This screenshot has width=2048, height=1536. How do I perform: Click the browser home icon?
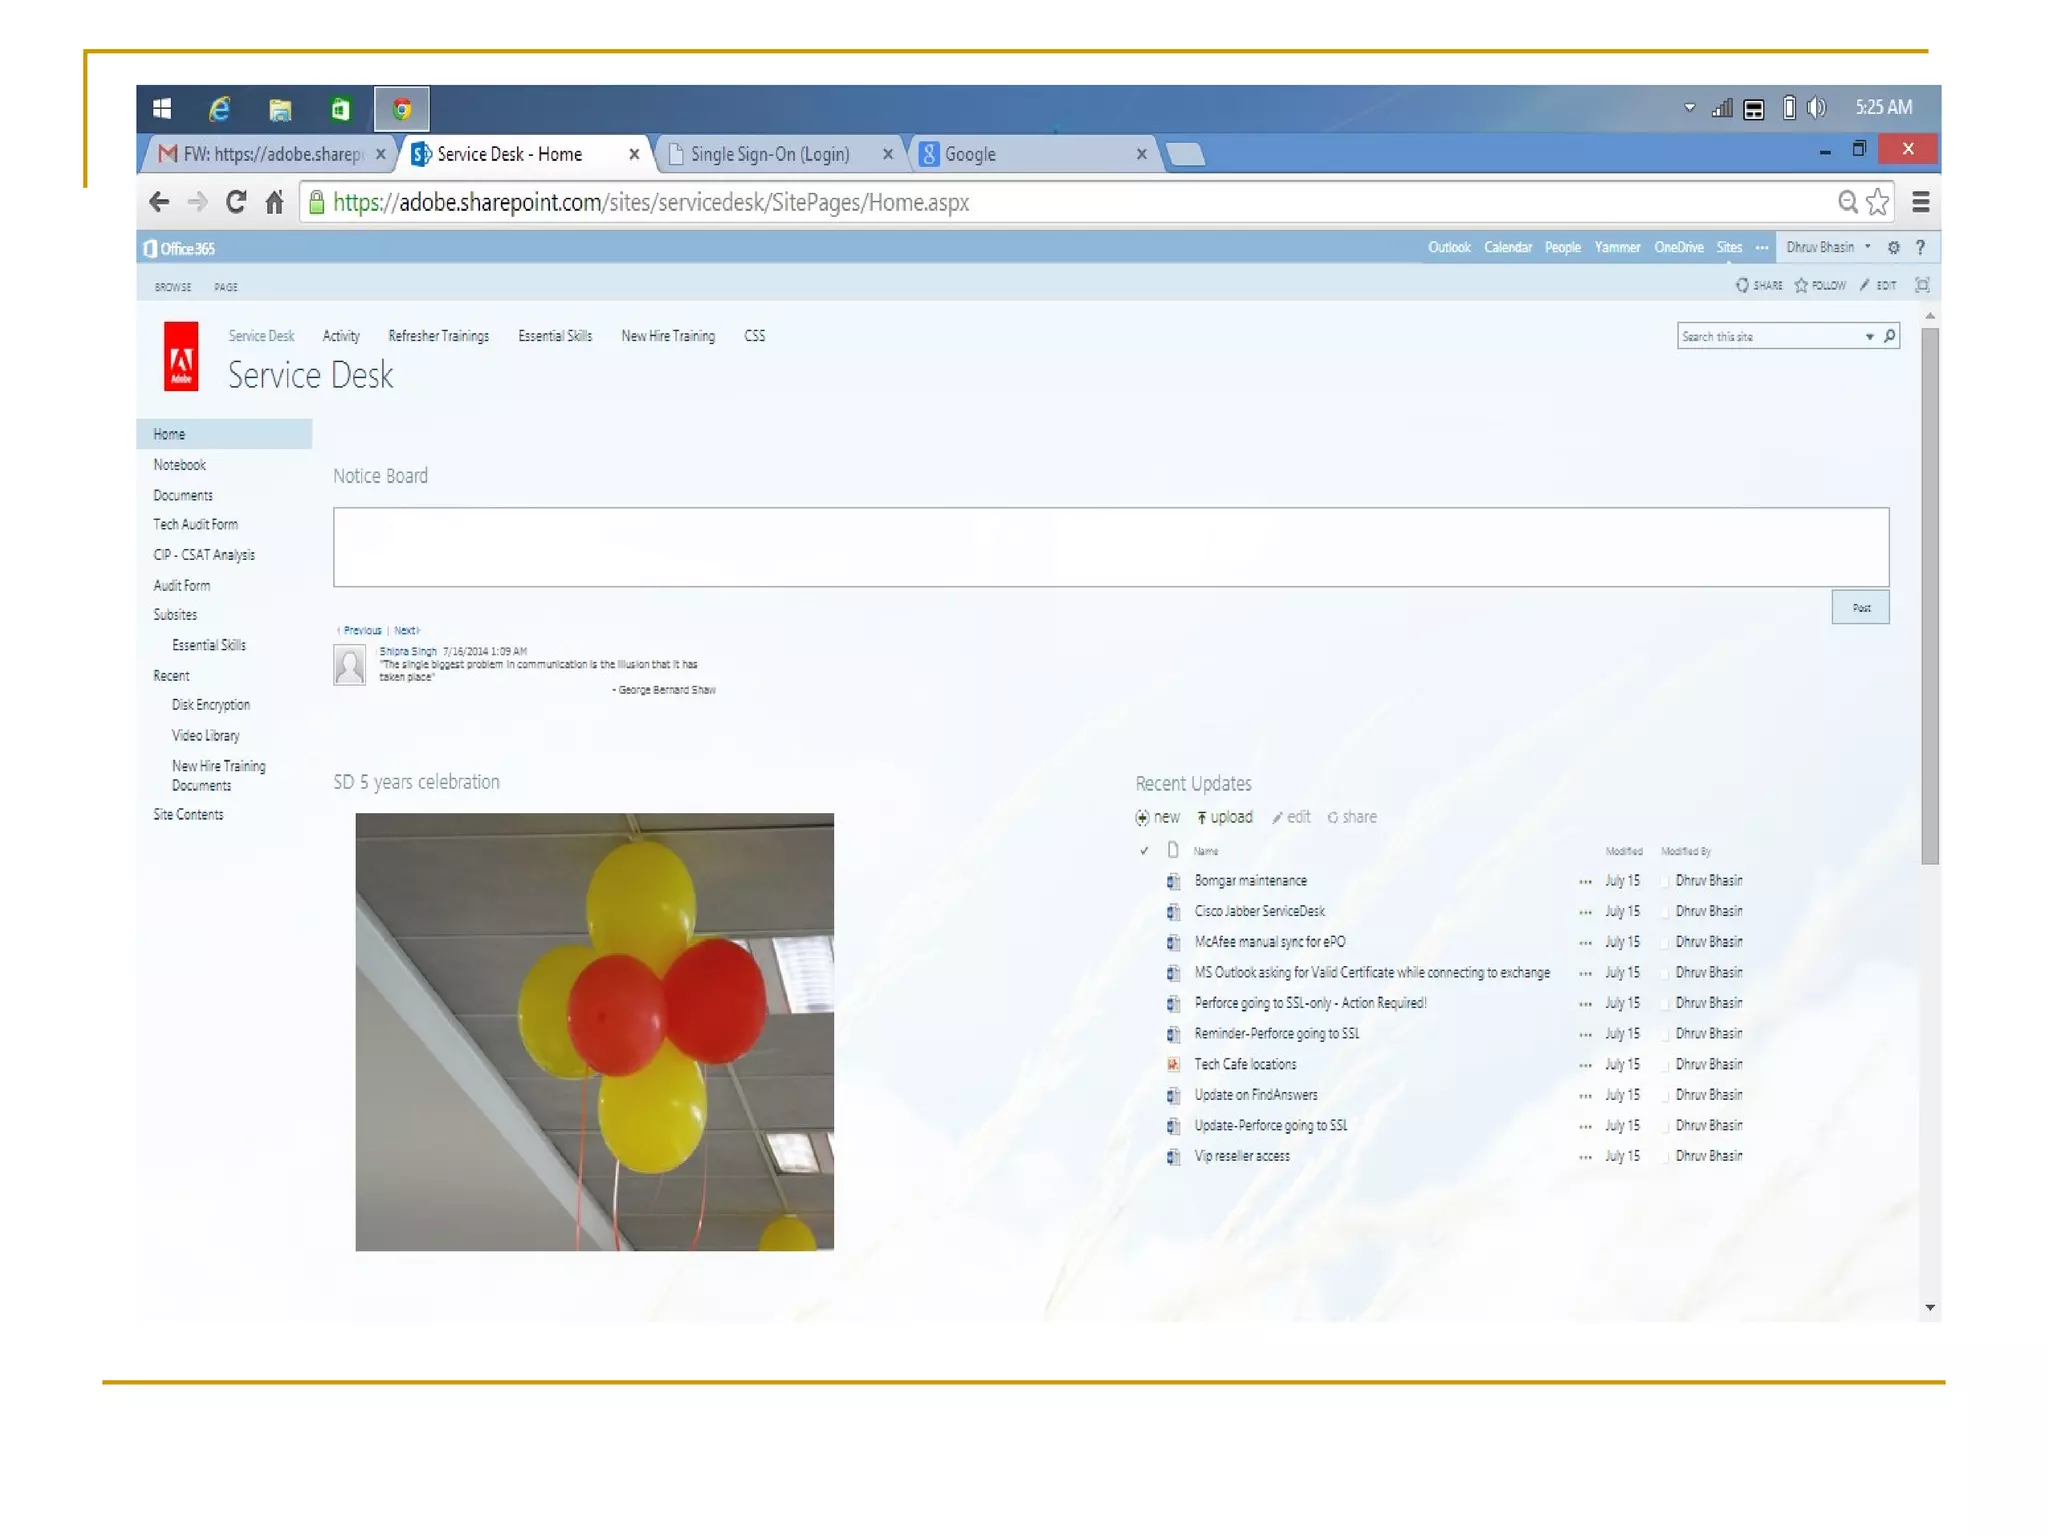274,203
